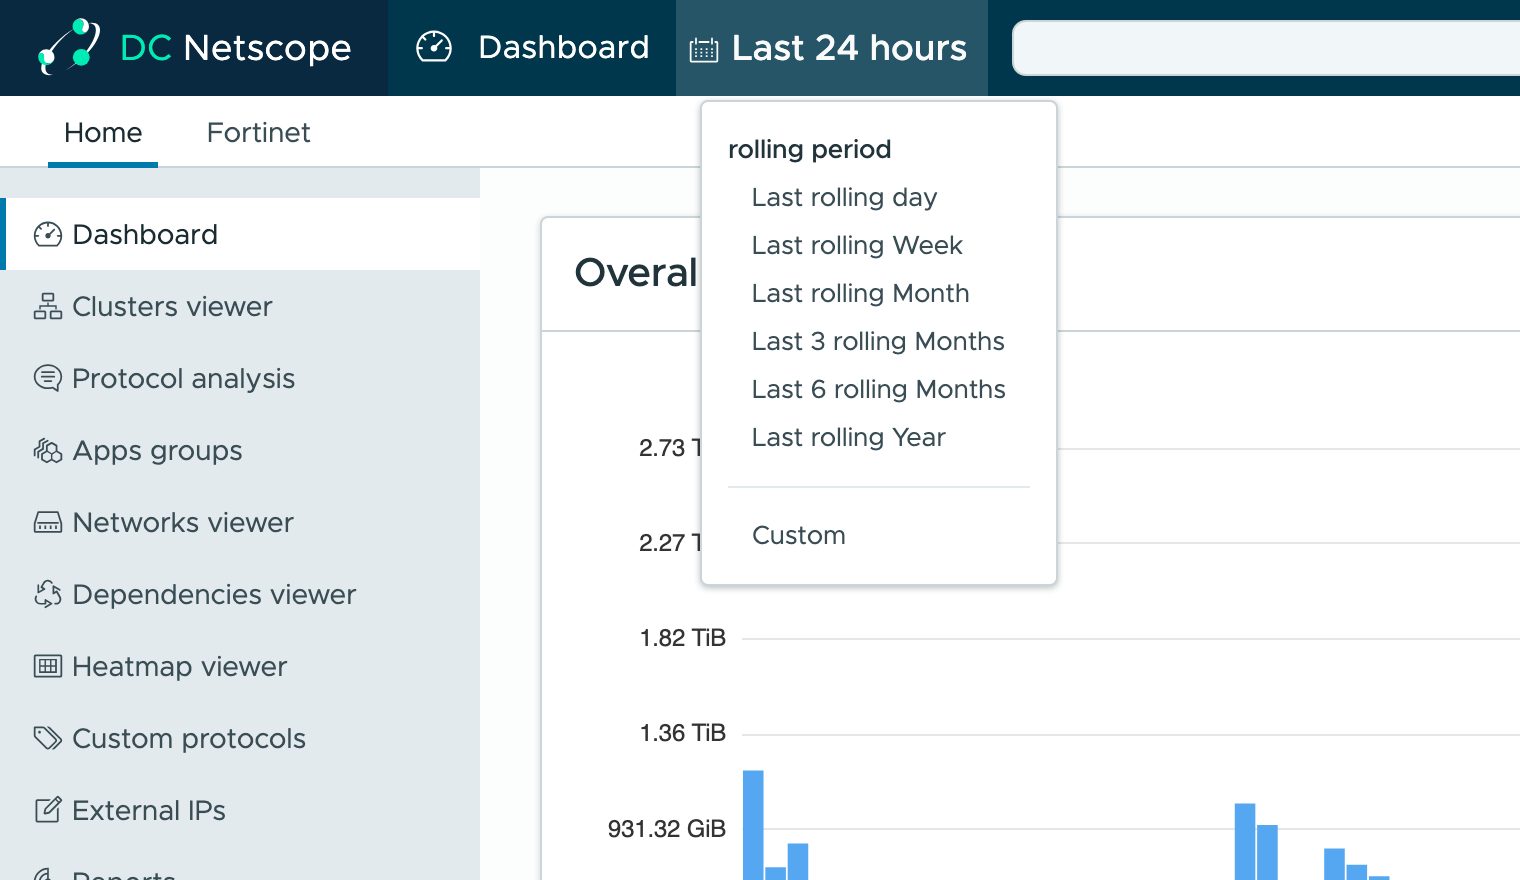The width and height of the screenshot is (1520, 880).
Task: Switch to the Fortinet tab
Action: click(x=258, y=132)
